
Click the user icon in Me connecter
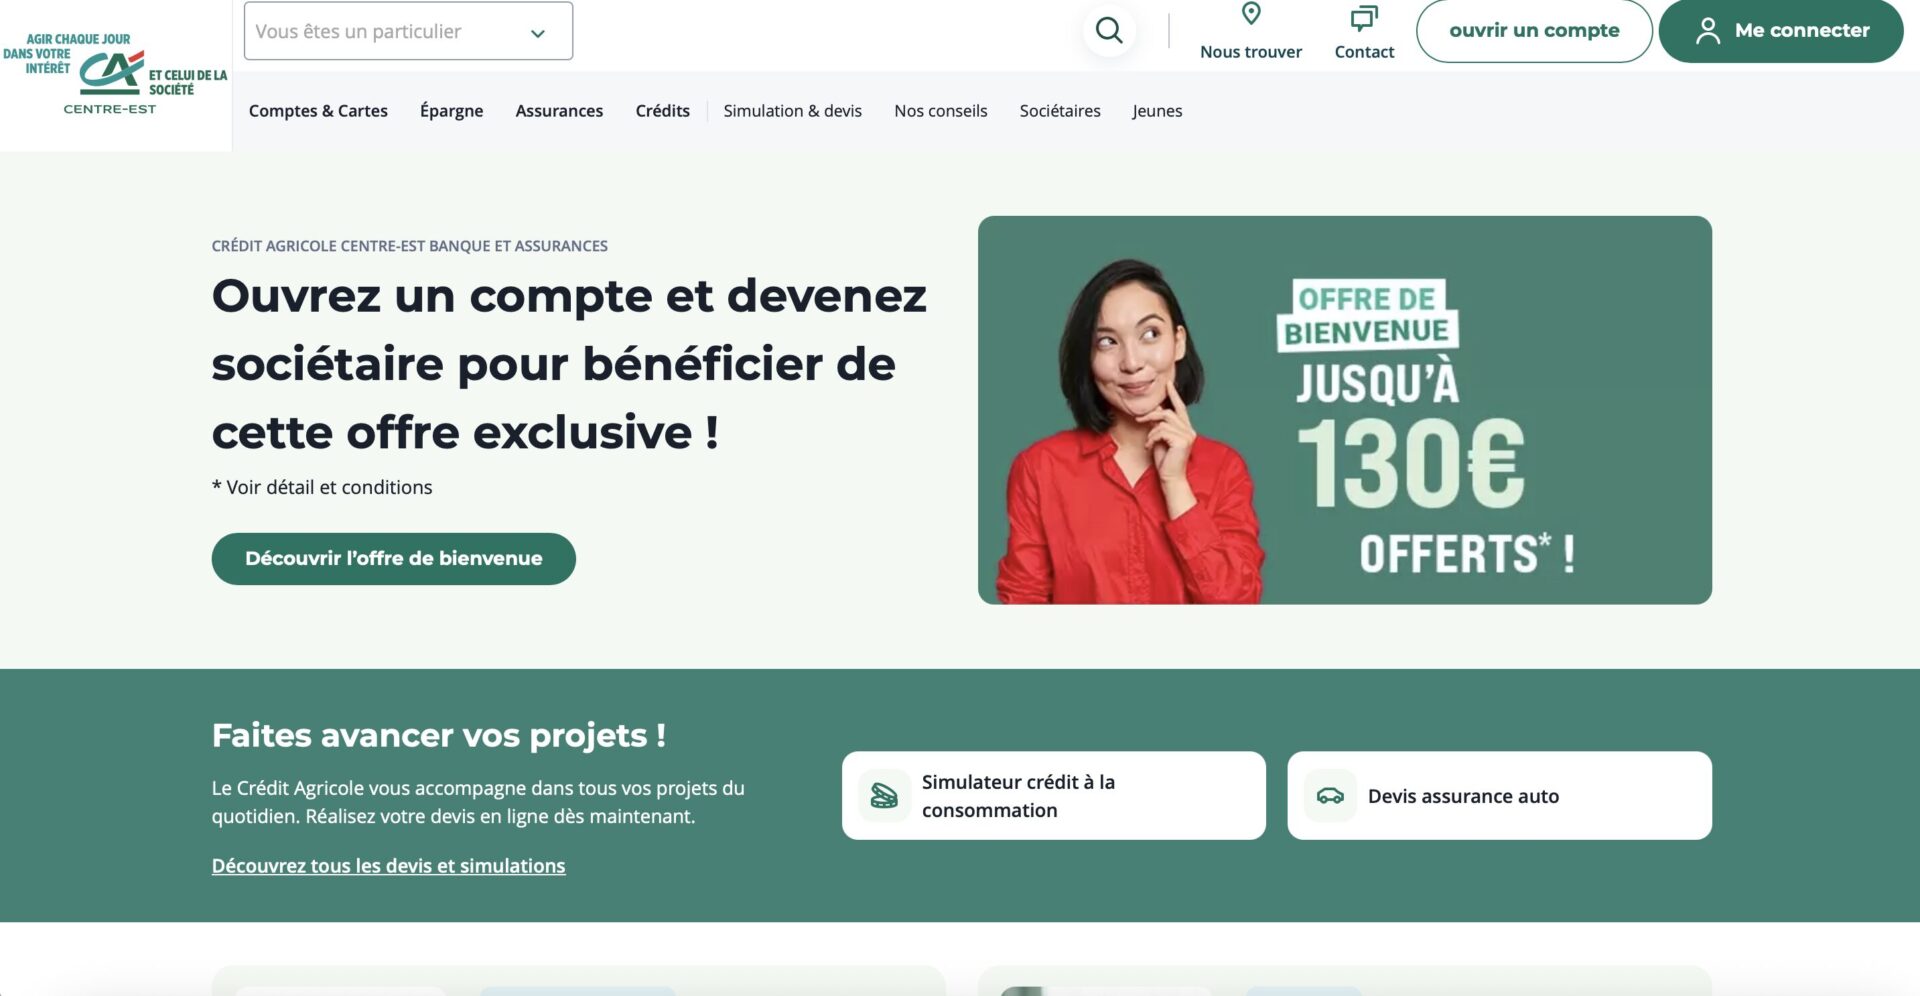(1708, 31)
